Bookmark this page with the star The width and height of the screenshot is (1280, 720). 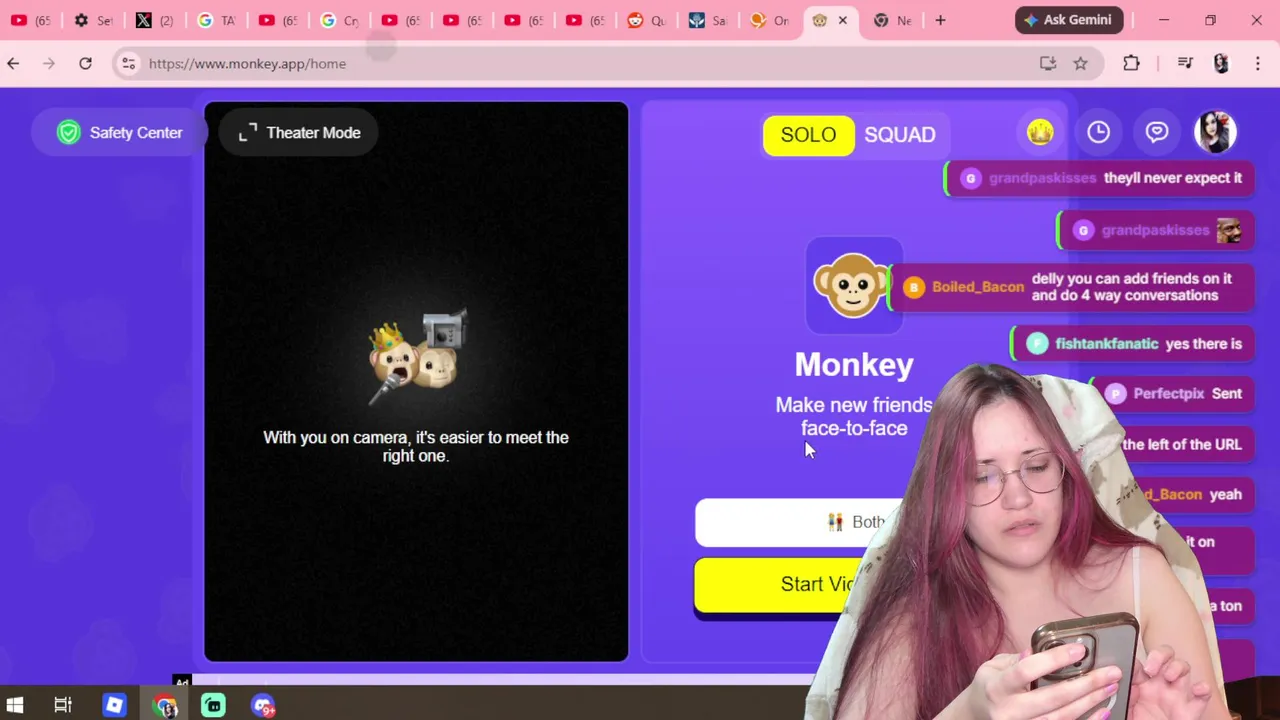(1080, 63)
